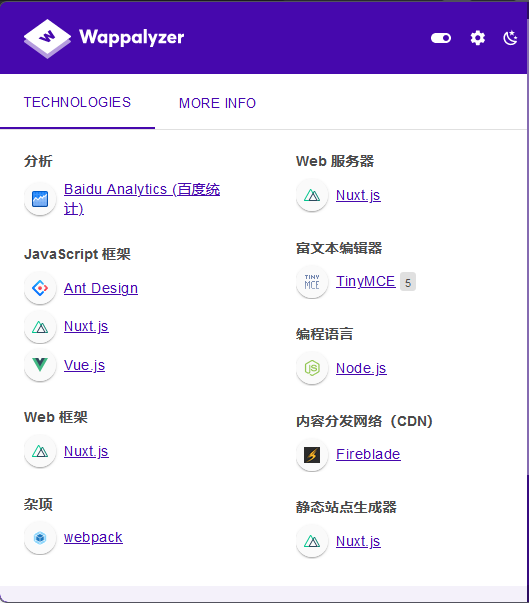Open the webpack link
Screen dimensions: 529x603
point(93,537)
